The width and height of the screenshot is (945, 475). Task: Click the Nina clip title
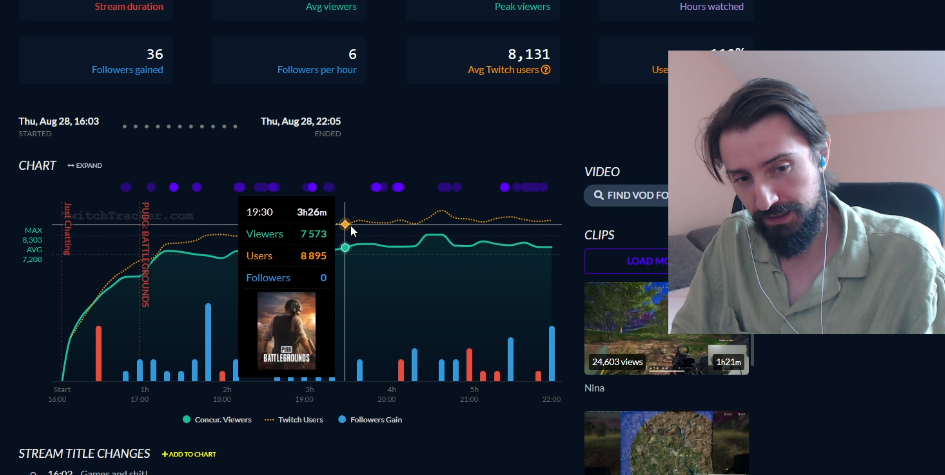pyautogui.click(x=594, y=388)
